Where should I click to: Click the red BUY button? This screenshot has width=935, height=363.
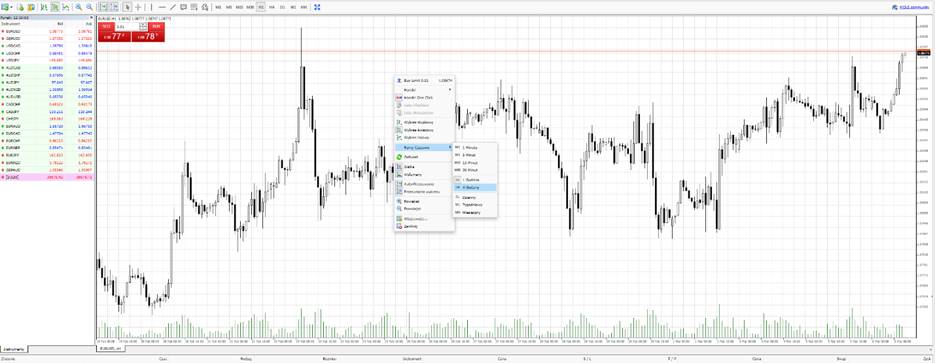[156, 27]
